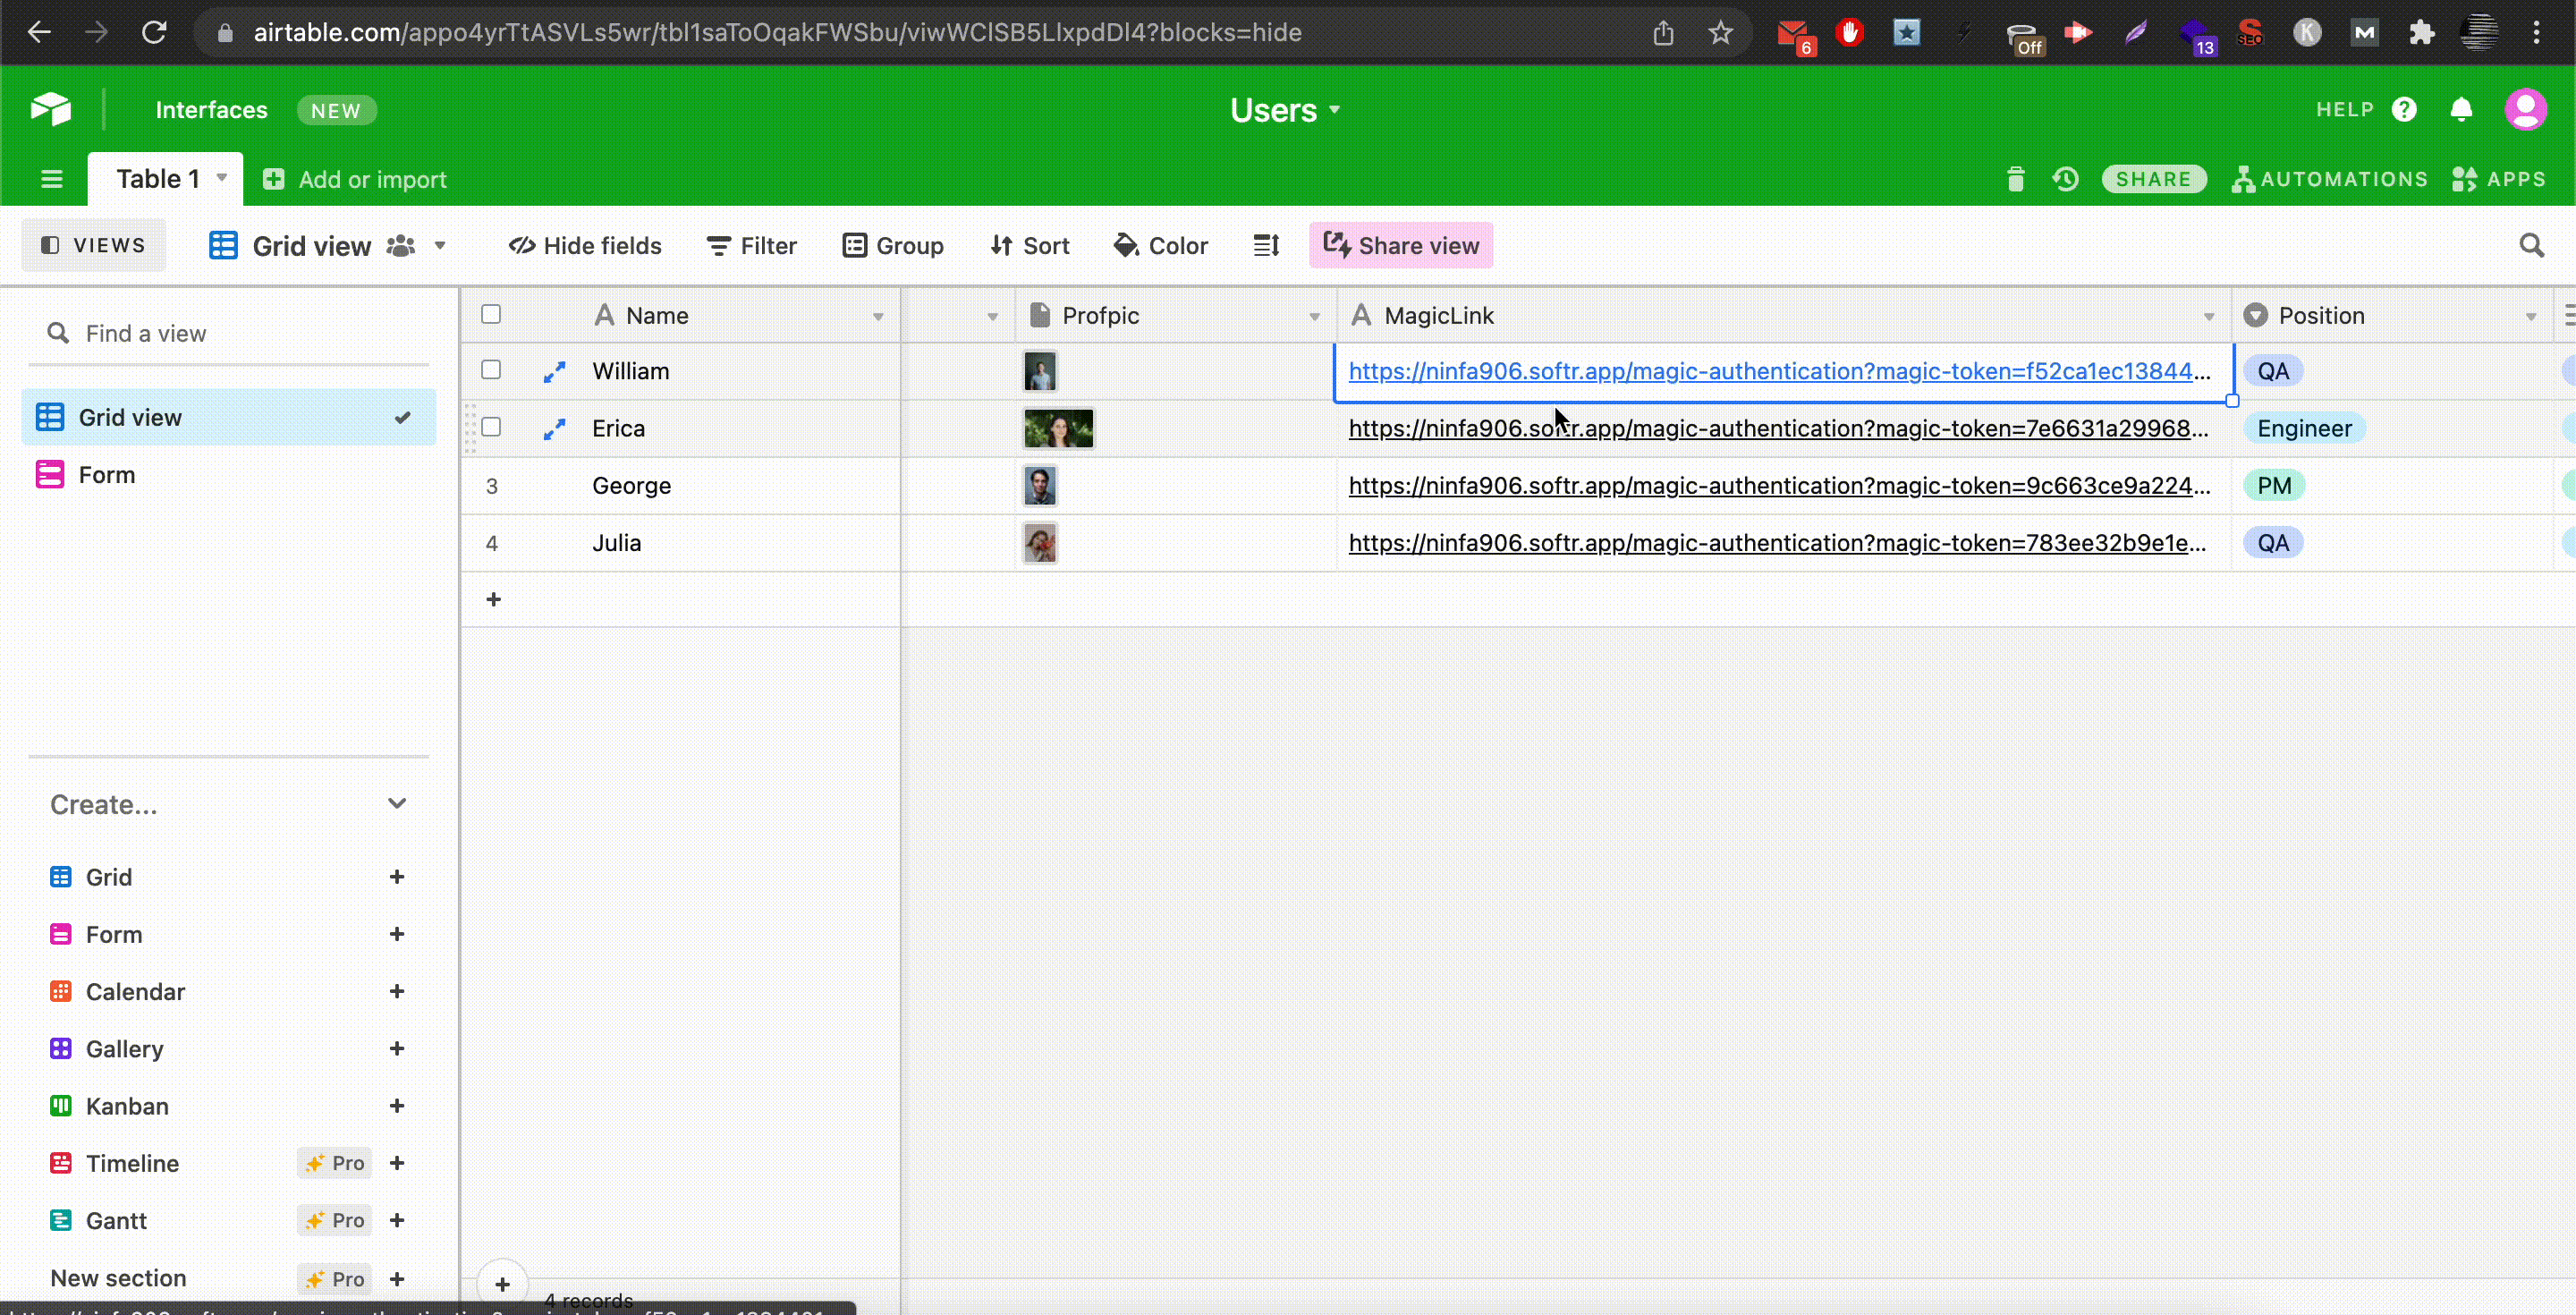Open the search in view
The image size is (2576, 1315).
coord(2532,245)
